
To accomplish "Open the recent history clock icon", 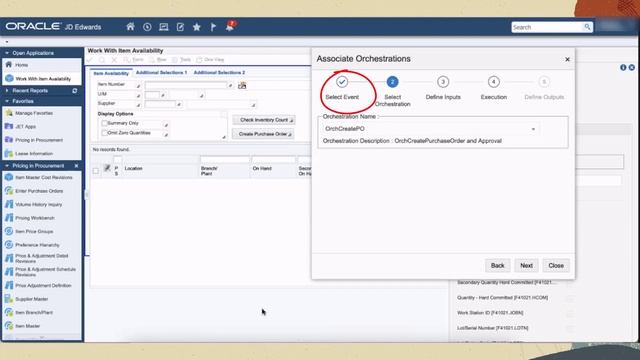I will pos(147,27).
